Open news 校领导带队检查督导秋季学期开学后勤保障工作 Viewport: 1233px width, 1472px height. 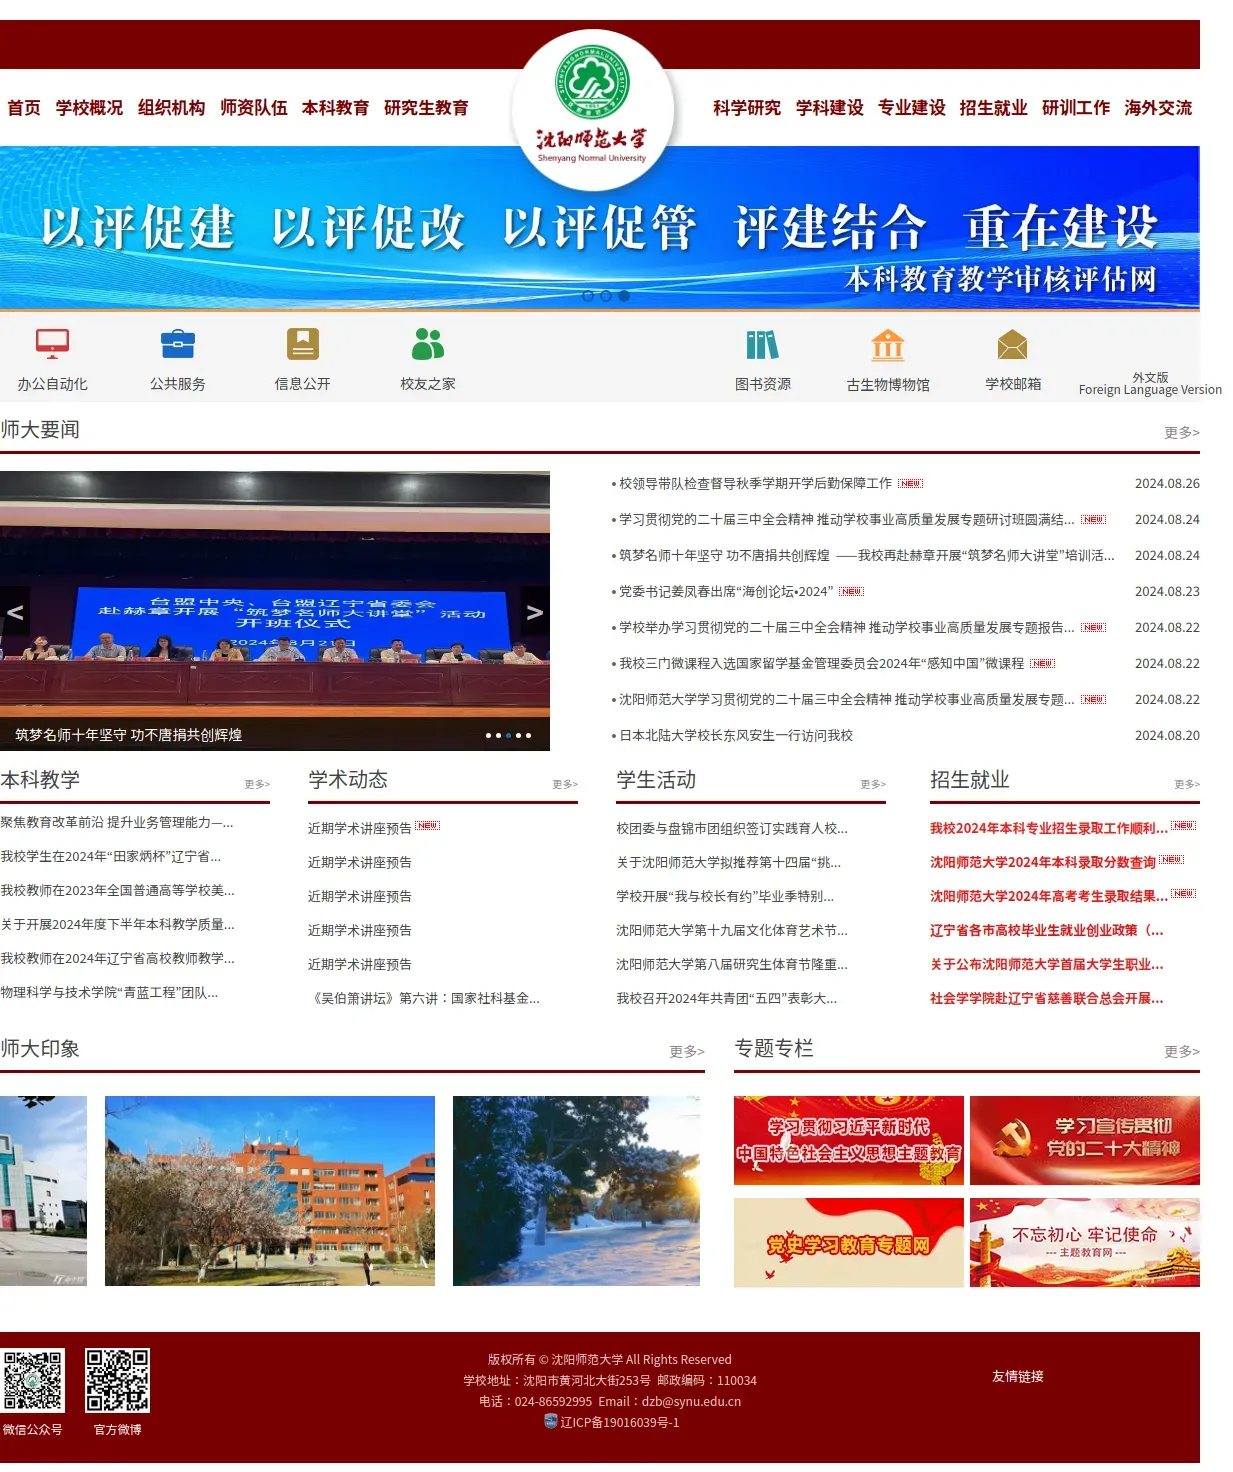point(755,483)
